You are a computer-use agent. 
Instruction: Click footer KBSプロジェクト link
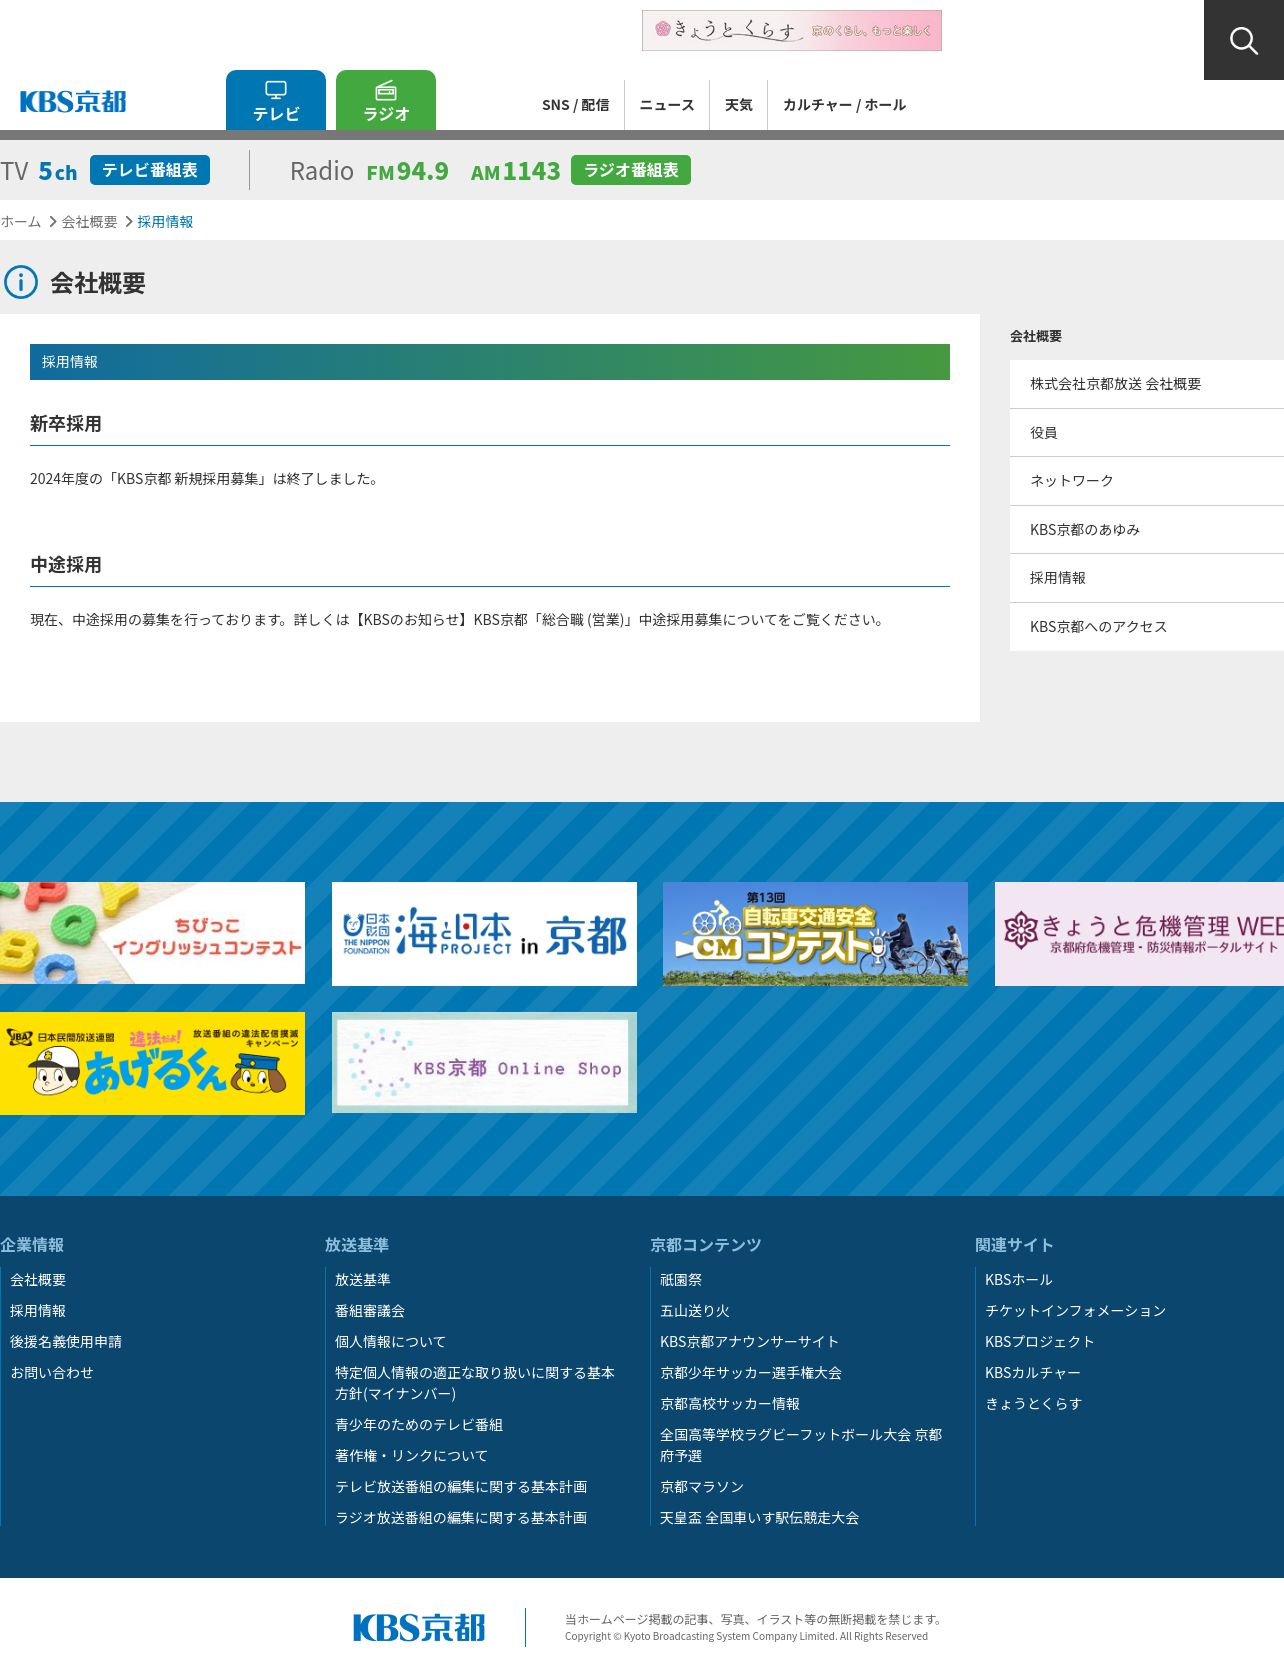click(1040, 1342)
